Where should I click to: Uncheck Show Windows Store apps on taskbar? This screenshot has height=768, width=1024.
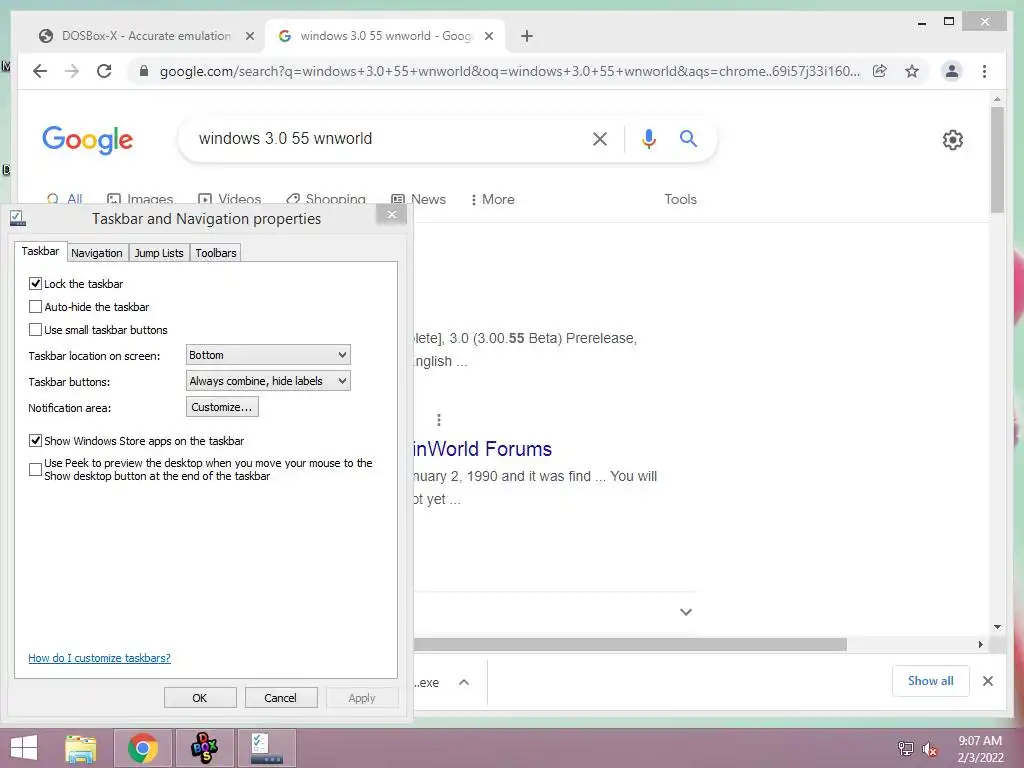pyautogui.click(x=35, y=441)
